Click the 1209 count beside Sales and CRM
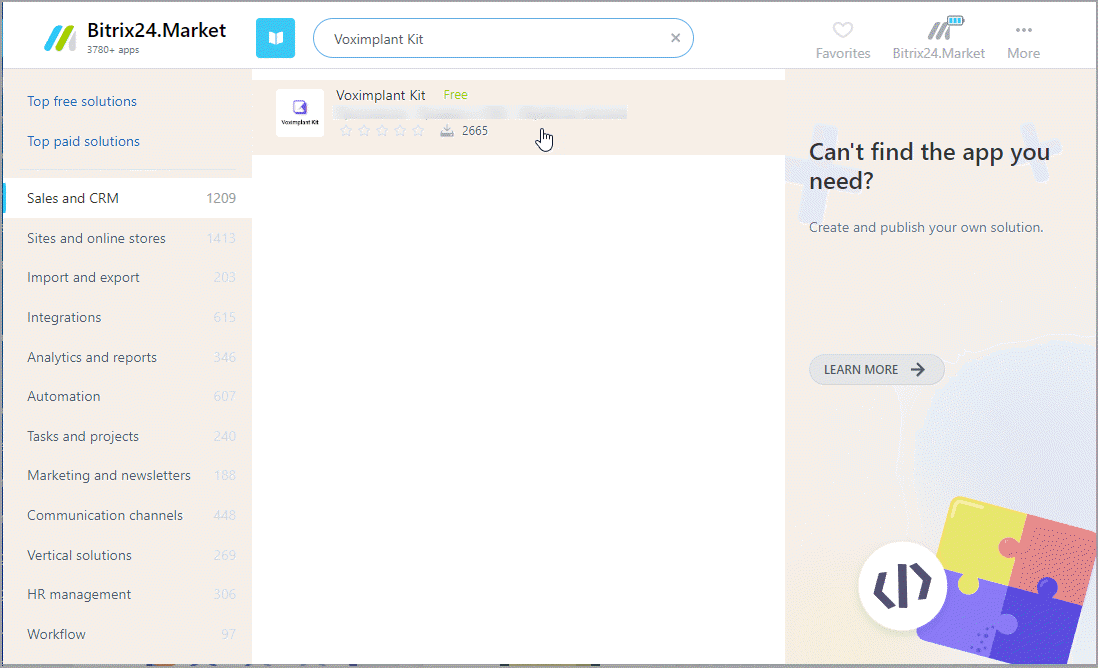This screenshot has height=668, width=1098. pyautogui.click(x=221, y=198)
